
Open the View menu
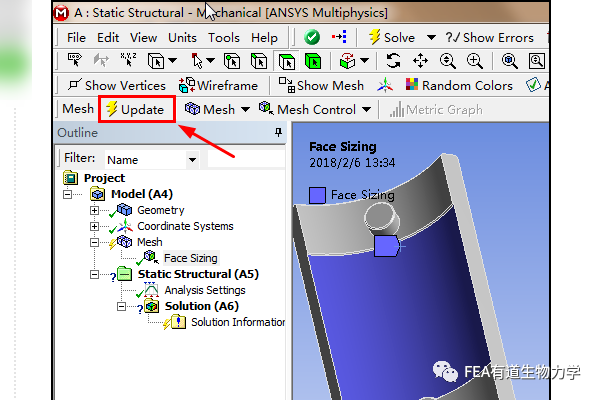click(143, 38)
